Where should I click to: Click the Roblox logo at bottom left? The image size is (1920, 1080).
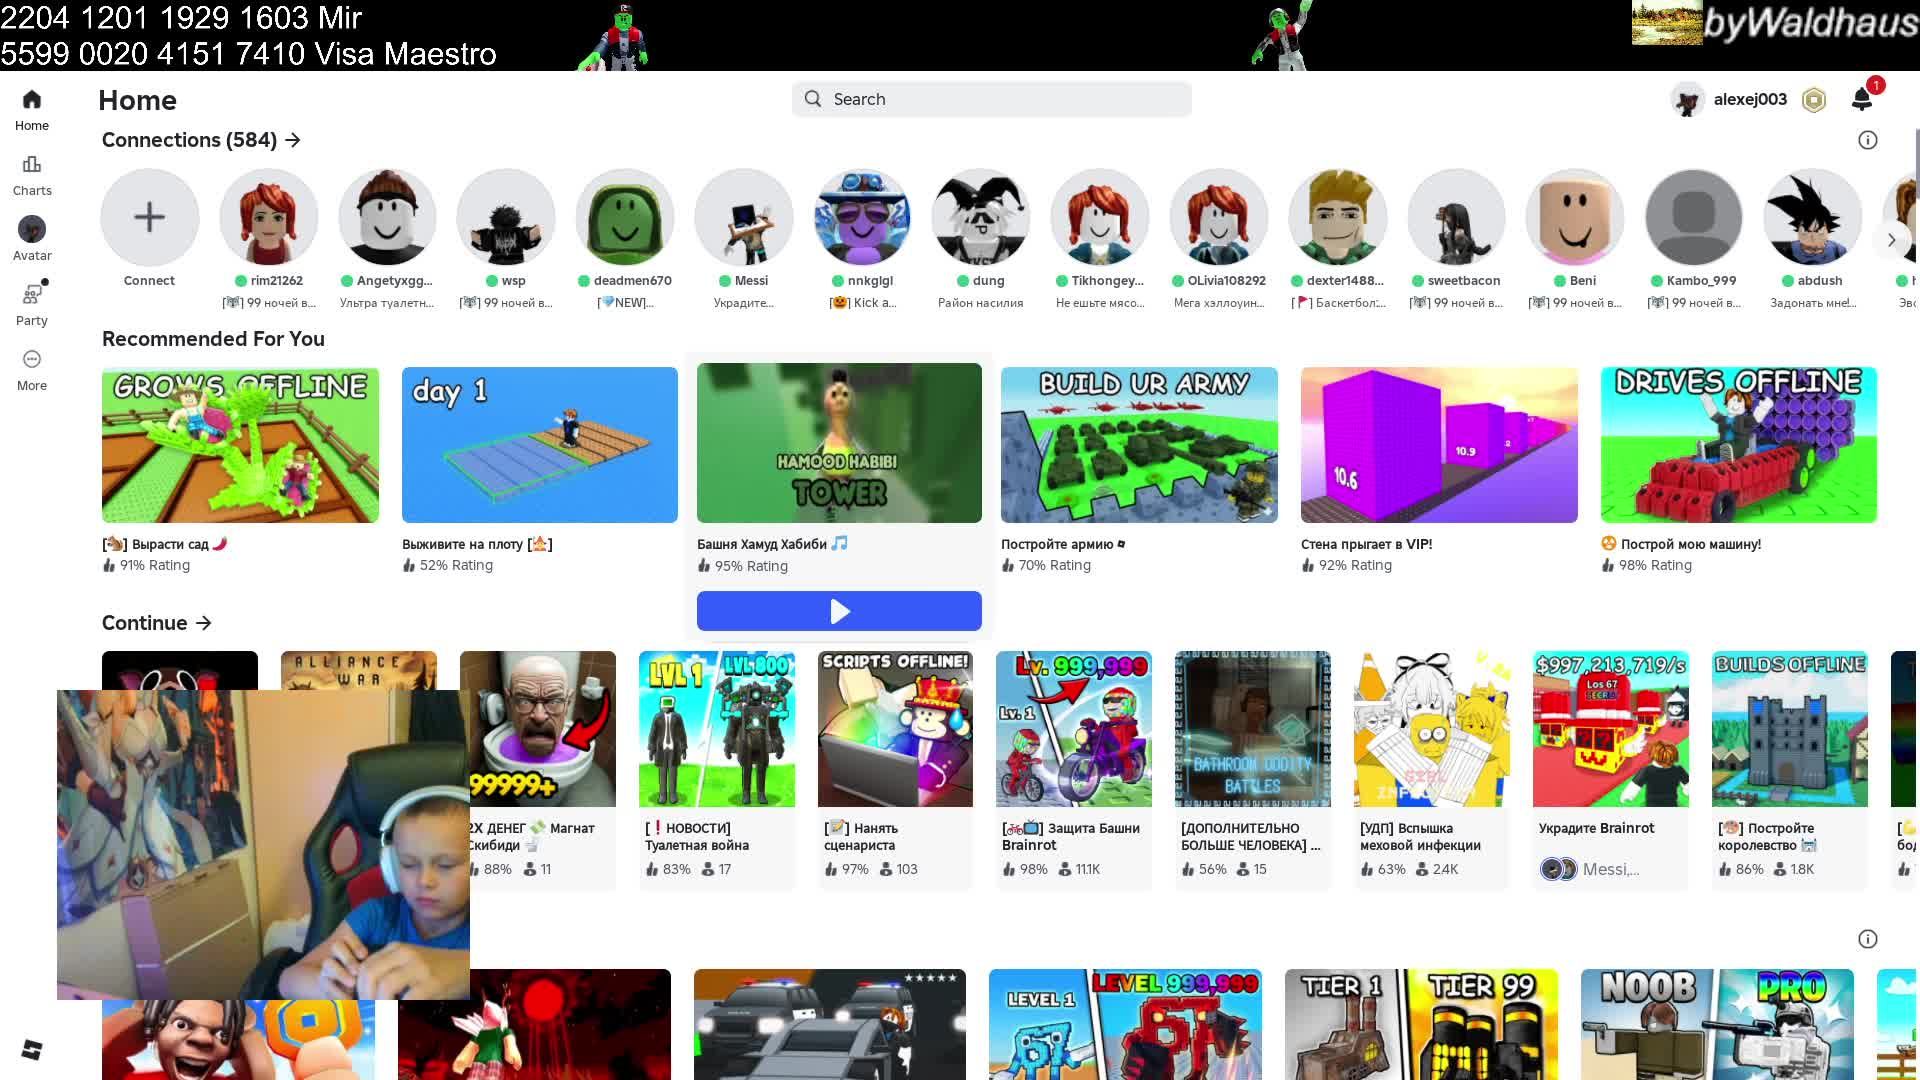pyautogui.click(x=32, y=1049)
